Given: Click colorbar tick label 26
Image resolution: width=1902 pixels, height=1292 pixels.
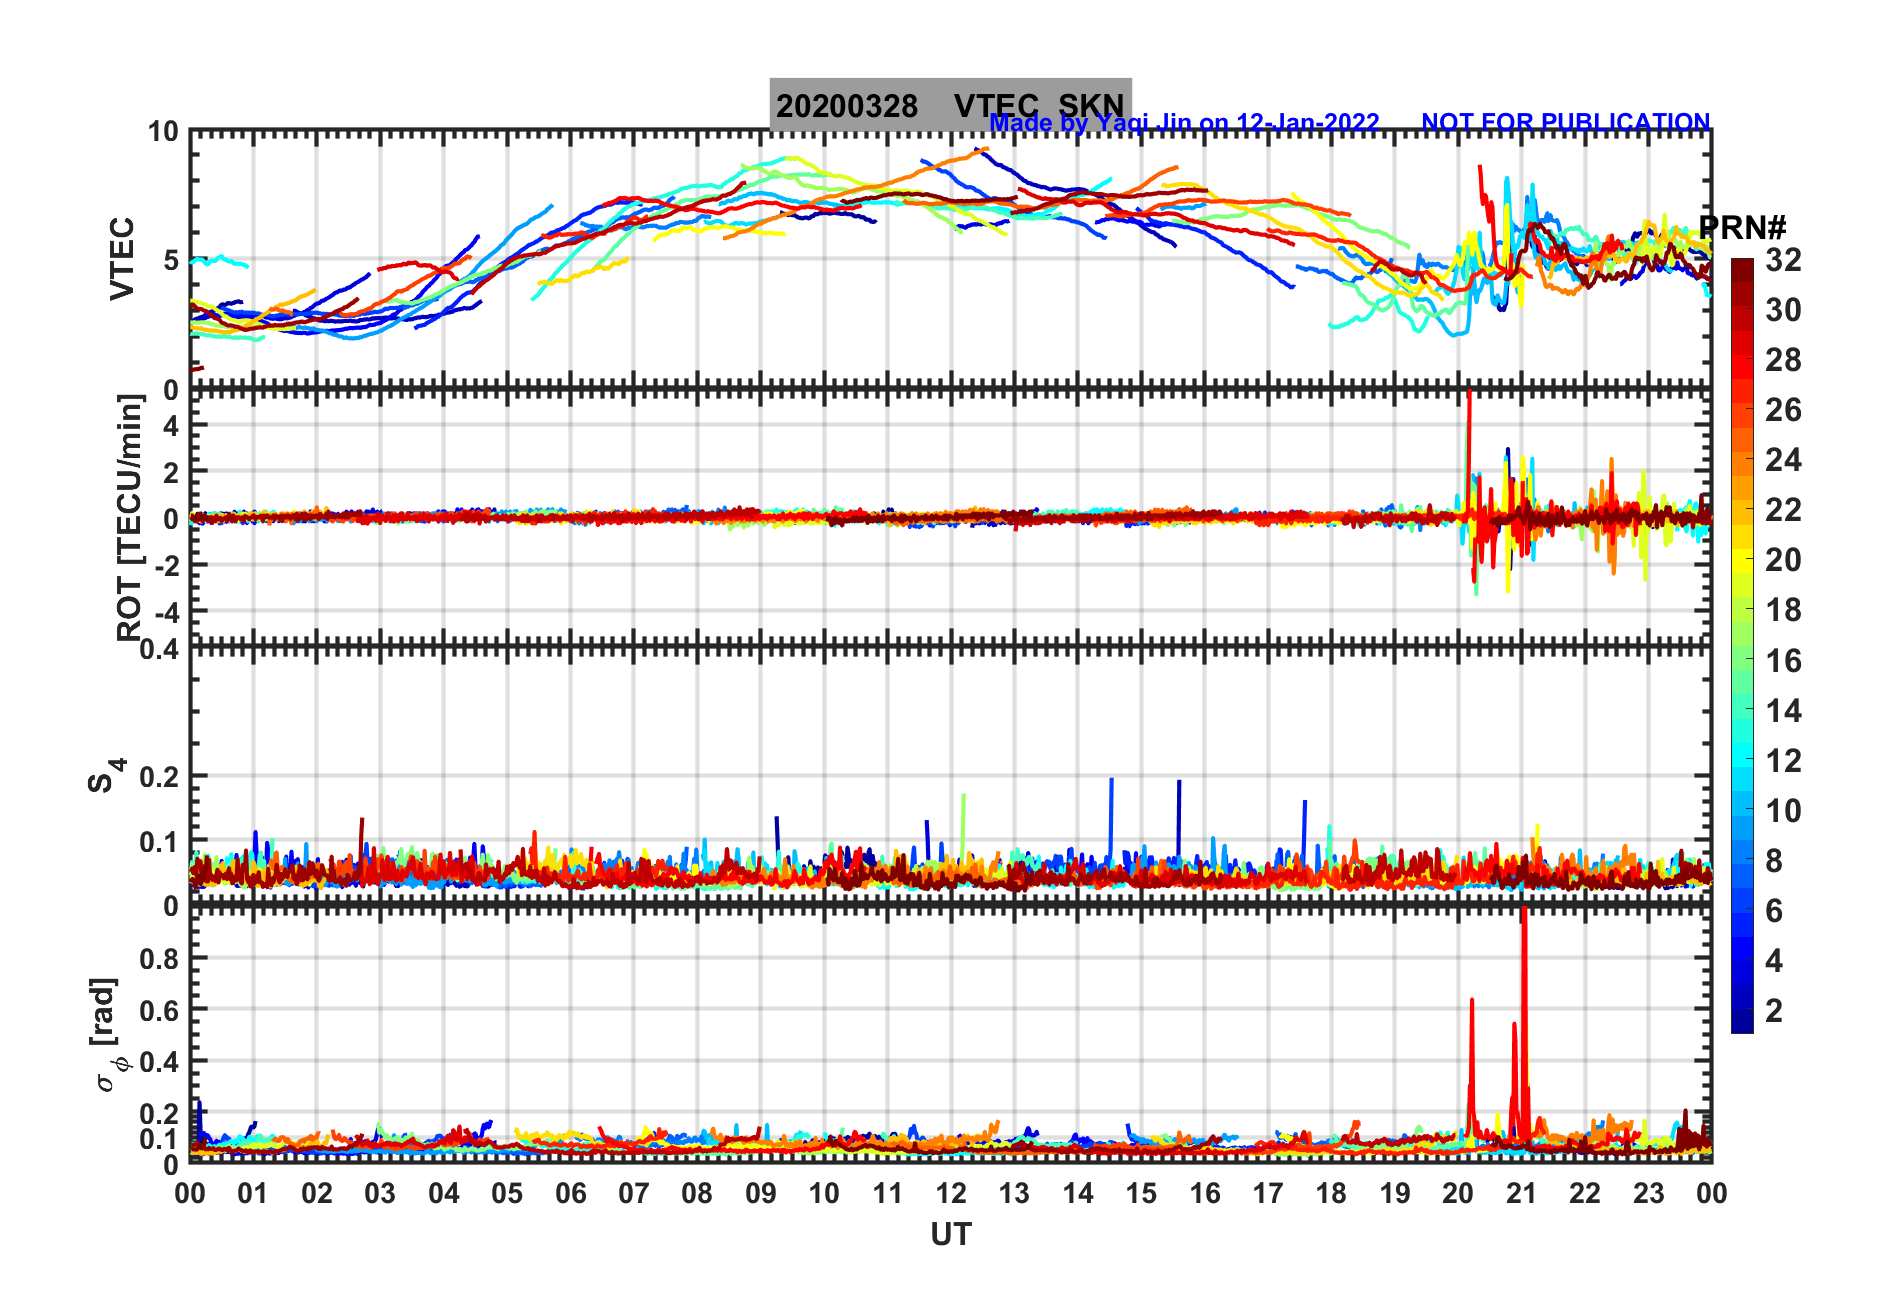Looking at the screenshot, I should pos(1783,410).
